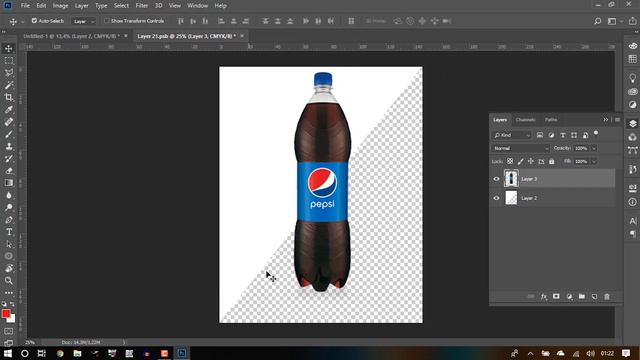The image size is (640, 360).
Task: Switch to the Paths tab
Action: [551, 120]
